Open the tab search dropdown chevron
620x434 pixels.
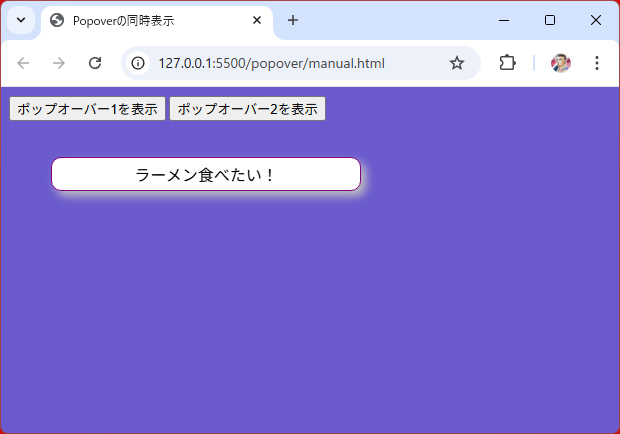click(x=21, y=20)
